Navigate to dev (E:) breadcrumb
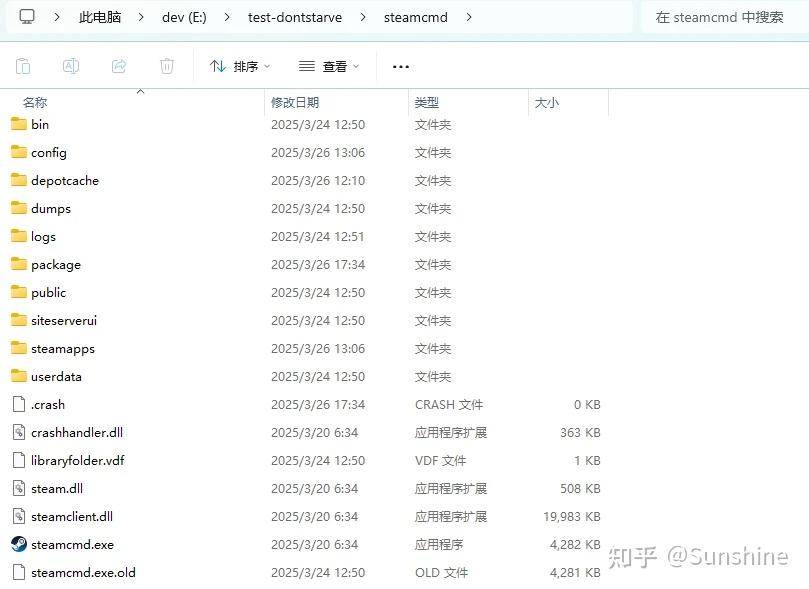 click(184, 17)
